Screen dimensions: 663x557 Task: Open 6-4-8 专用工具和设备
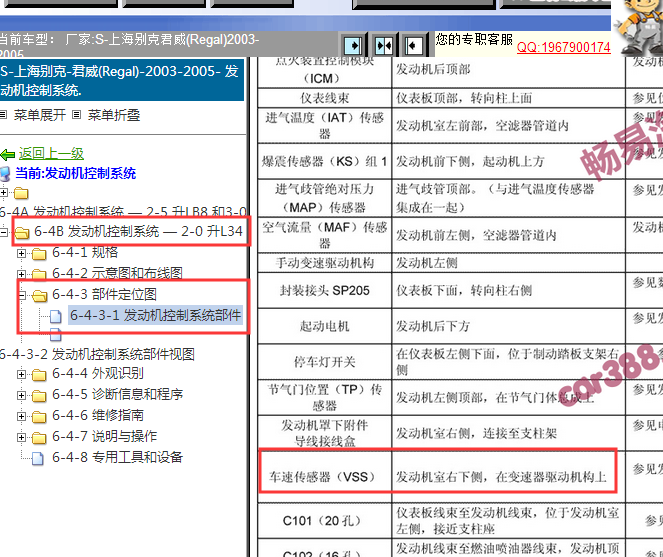118,457
